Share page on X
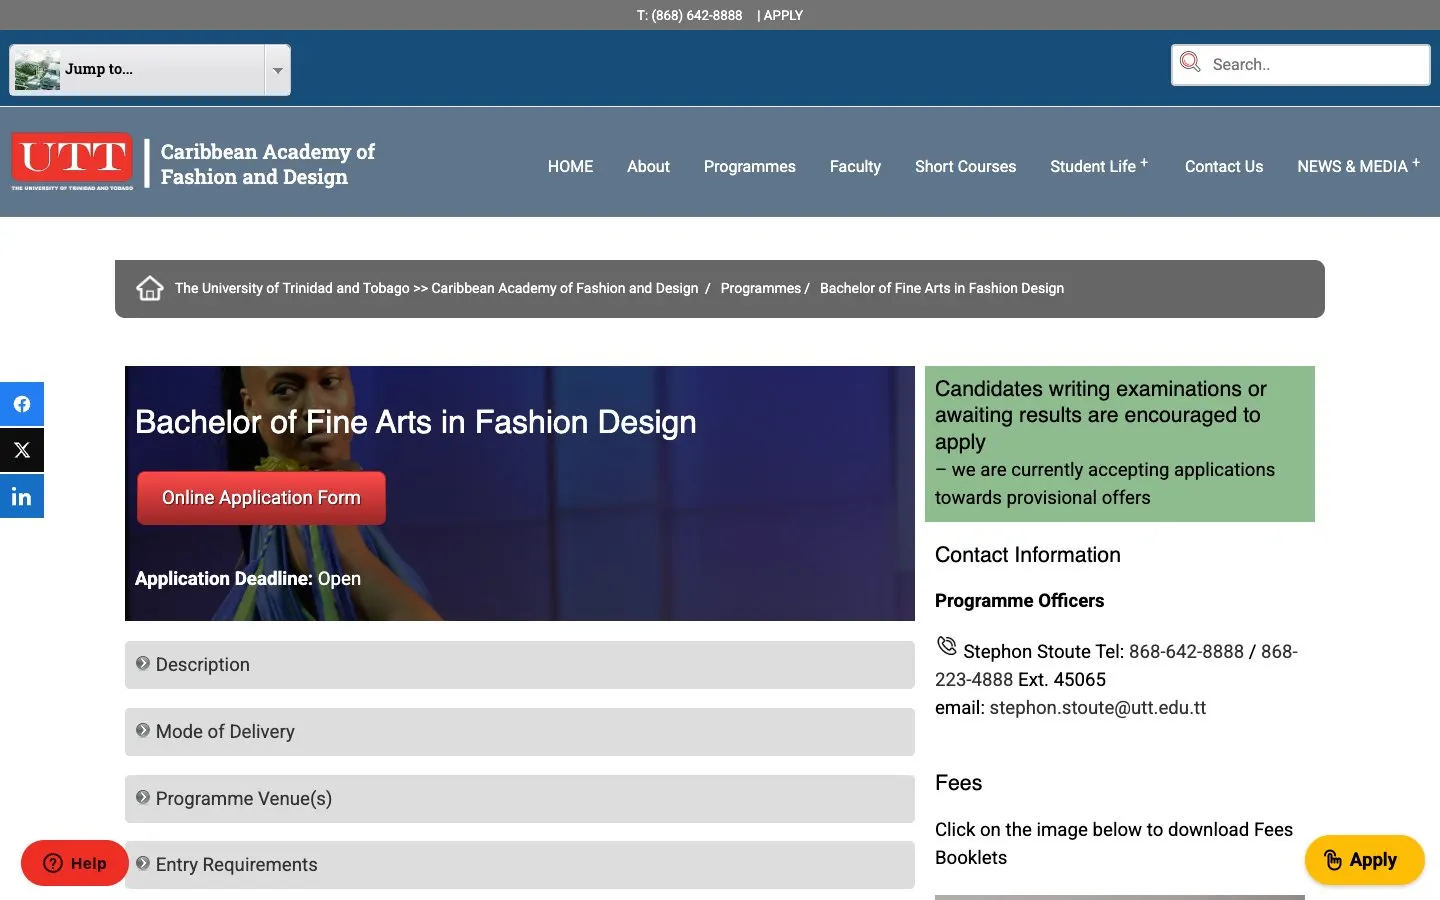 22,450
